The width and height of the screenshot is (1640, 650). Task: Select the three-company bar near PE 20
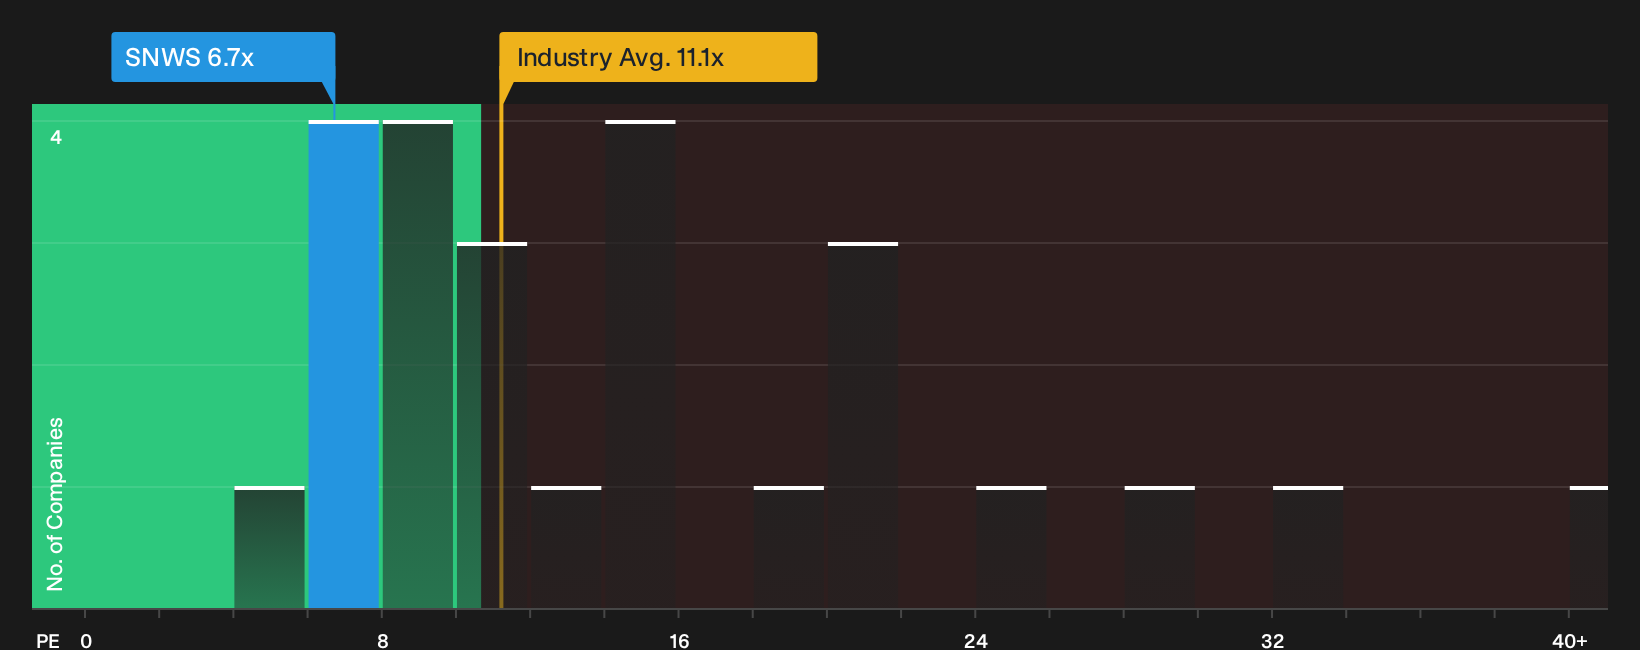click(863, 425)
